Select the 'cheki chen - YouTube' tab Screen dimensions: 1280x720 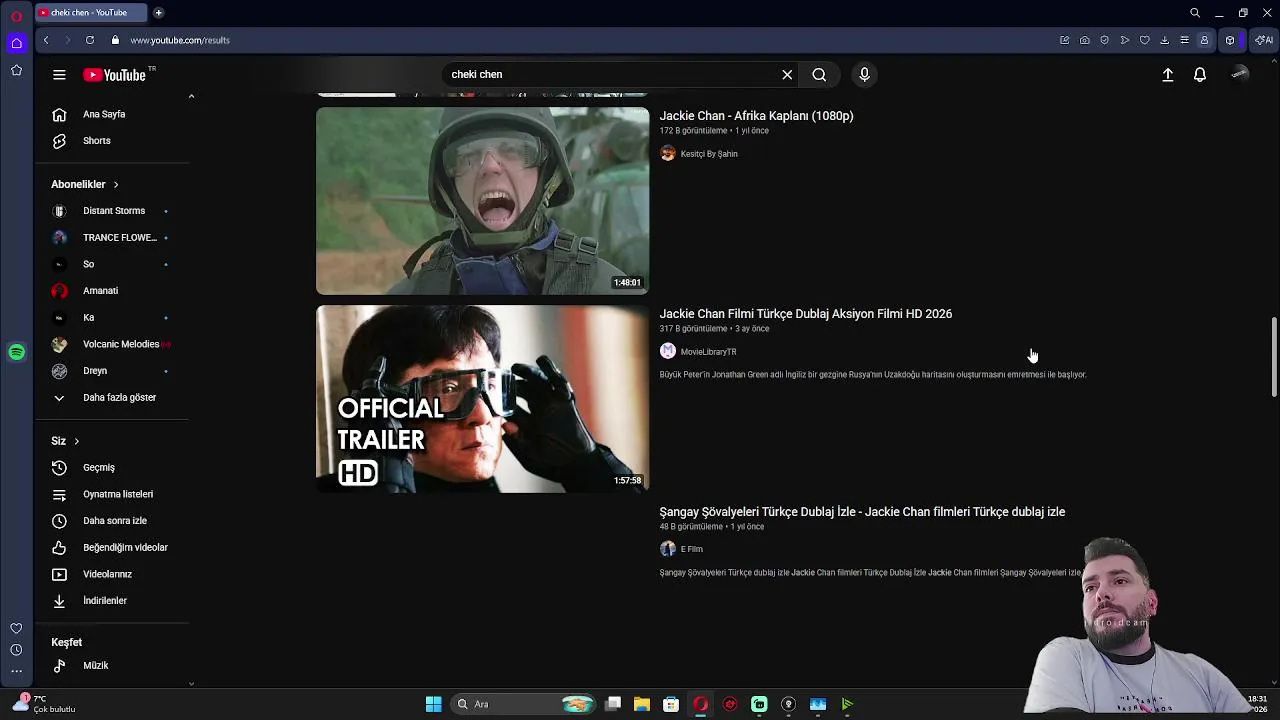[90, 13]
